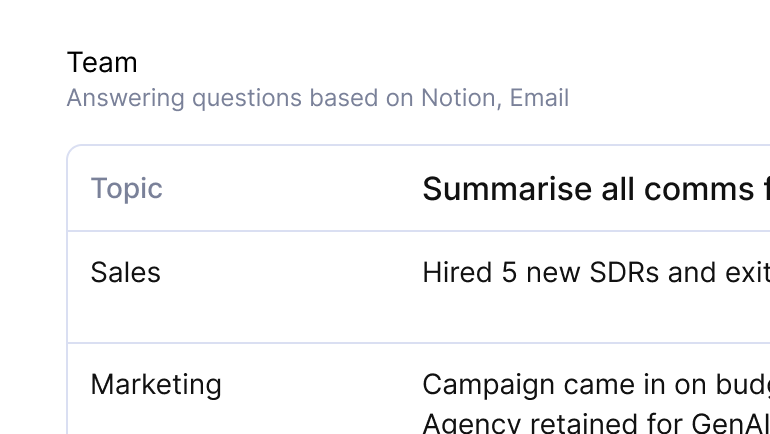Select the Topic column header
This screenshot has width=770, height=434.
[x=126, y=189]
